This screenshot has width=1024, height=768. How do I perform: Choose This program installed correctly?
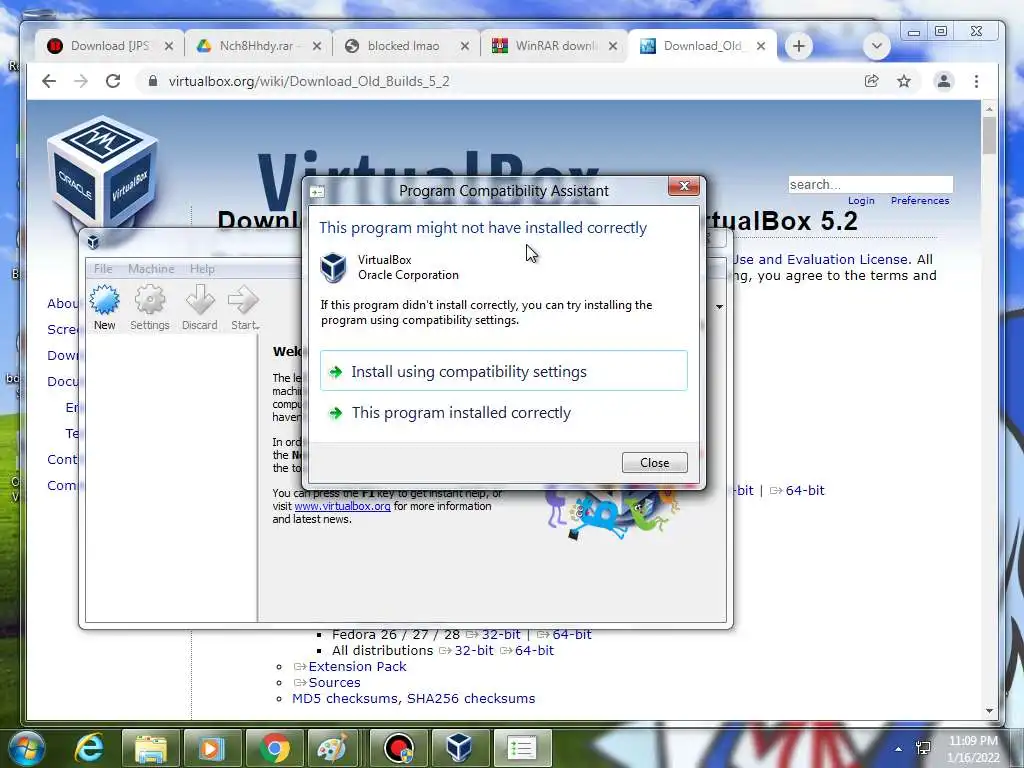pos(504,413)
